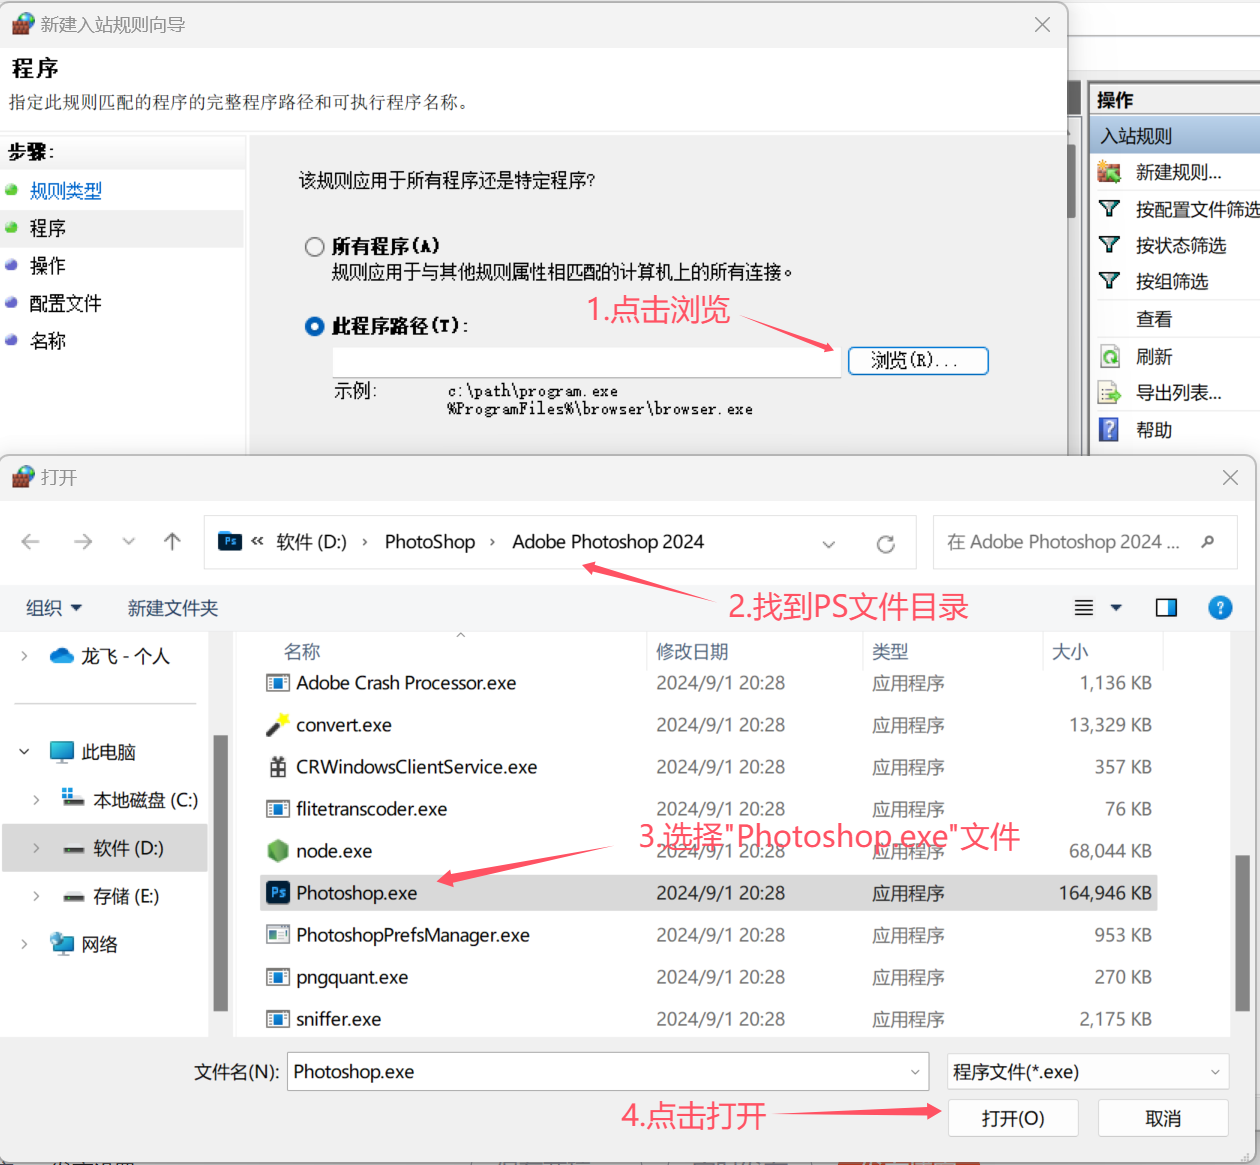Click the sniffer.exe file icon
The height and width of the screenshot is (1165, 1260).
(278, 1018)
